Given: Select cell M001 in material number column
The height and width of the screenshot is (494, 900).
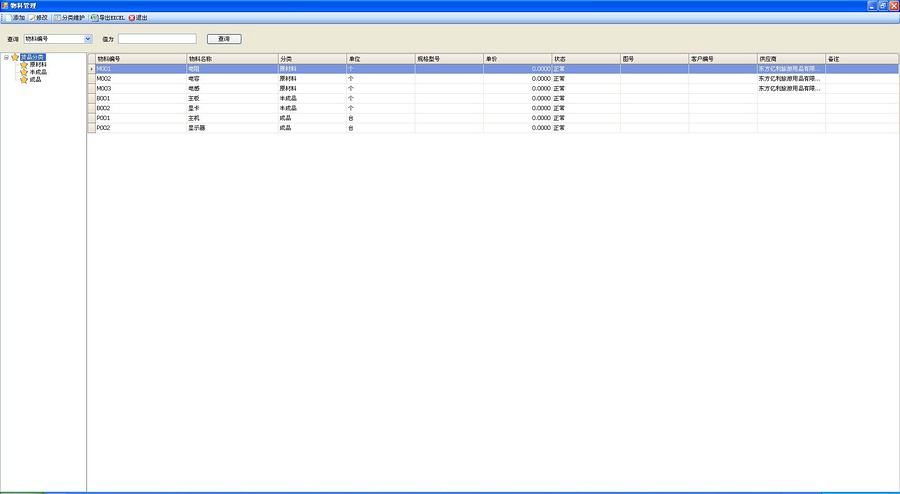Looking at the screenshot, I should [141, 69].
